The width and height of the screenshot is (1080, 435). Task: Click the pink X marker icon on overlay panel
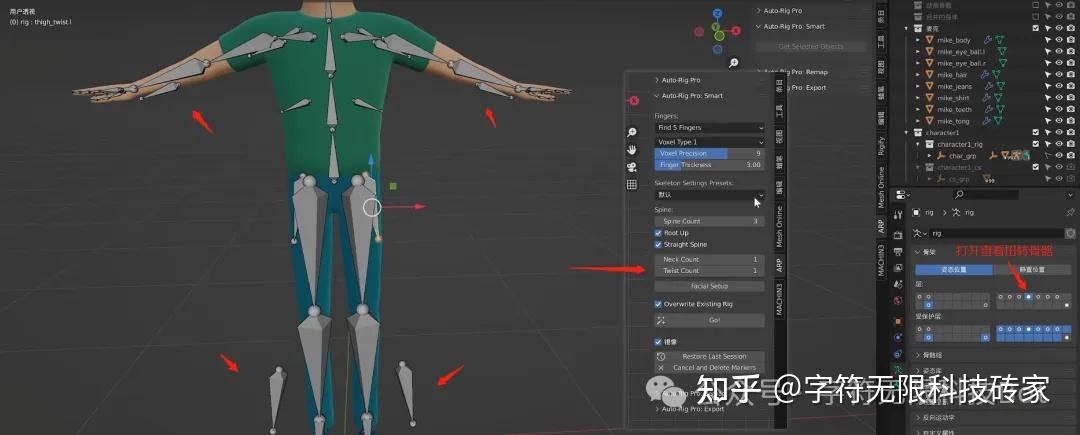click(x=634, y=101)
